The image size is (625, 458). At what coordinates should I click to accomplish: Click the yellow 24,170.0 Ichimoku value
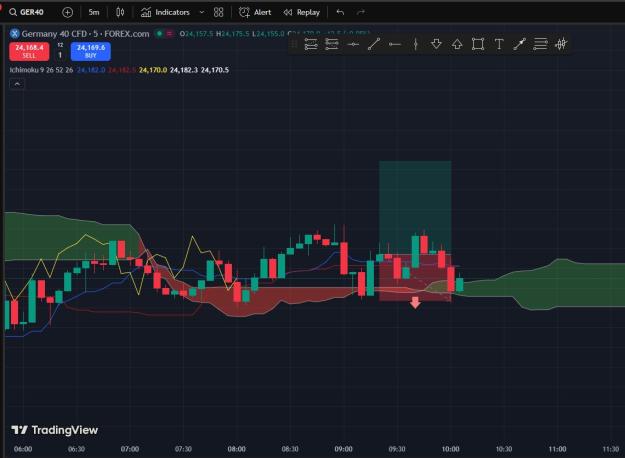coord(153,70)
